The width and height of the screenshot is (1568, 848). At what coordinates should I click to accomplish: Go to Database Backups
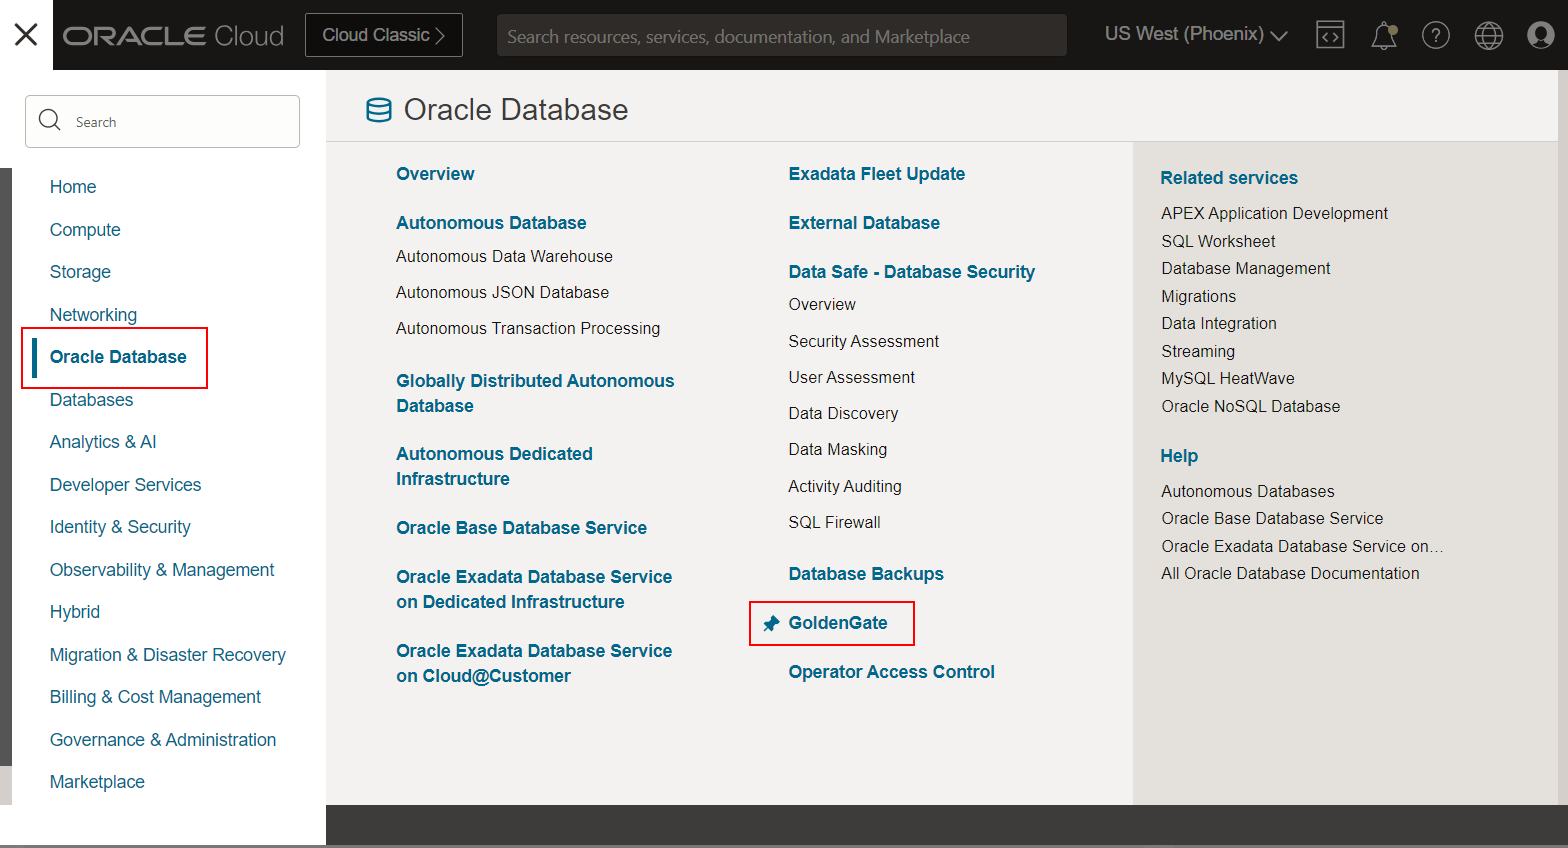(x=866, y=574)
